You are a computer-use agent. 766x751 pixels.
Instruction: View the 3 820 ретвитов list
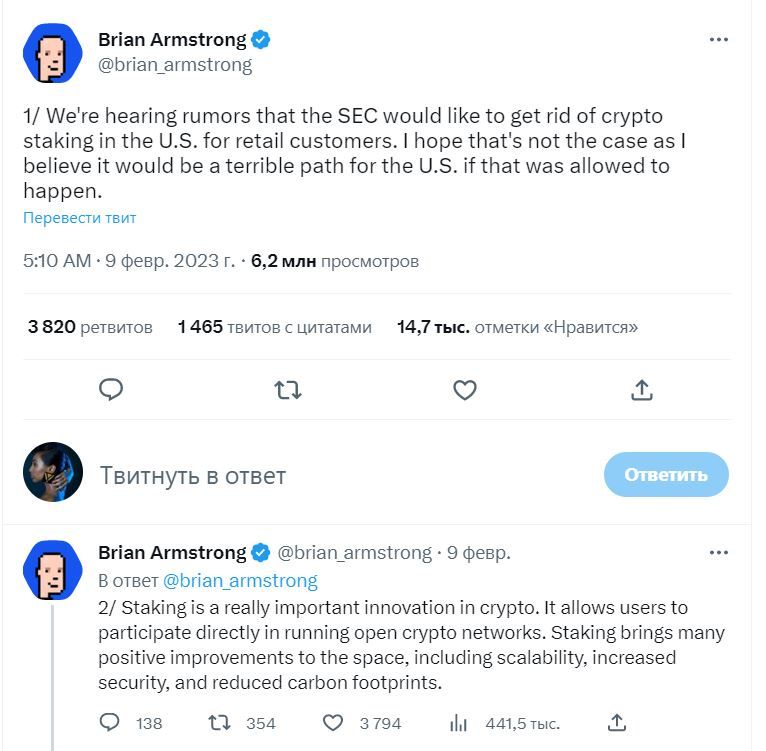point(90,327)
